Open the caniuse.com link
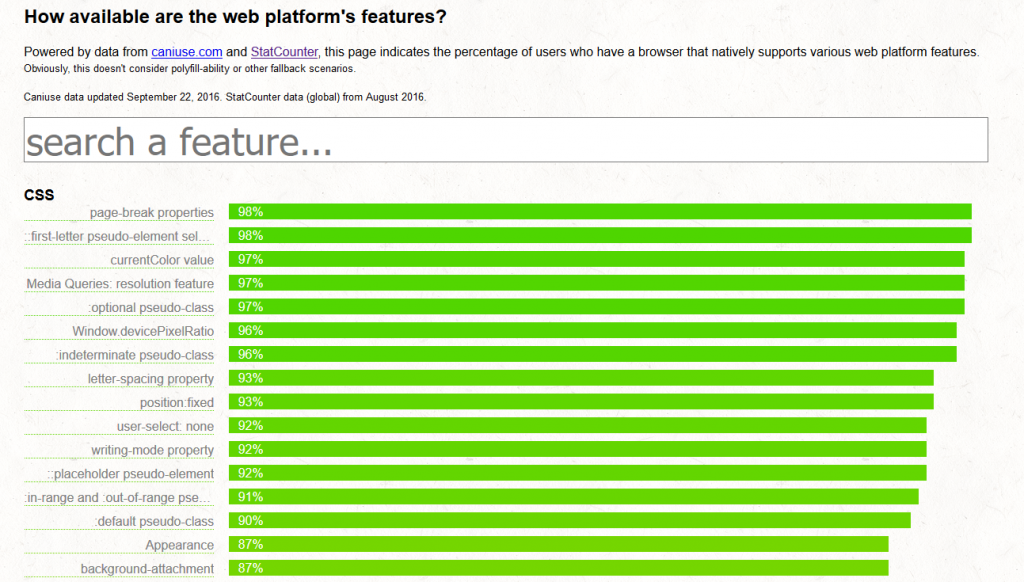 [x=185, y=52]
